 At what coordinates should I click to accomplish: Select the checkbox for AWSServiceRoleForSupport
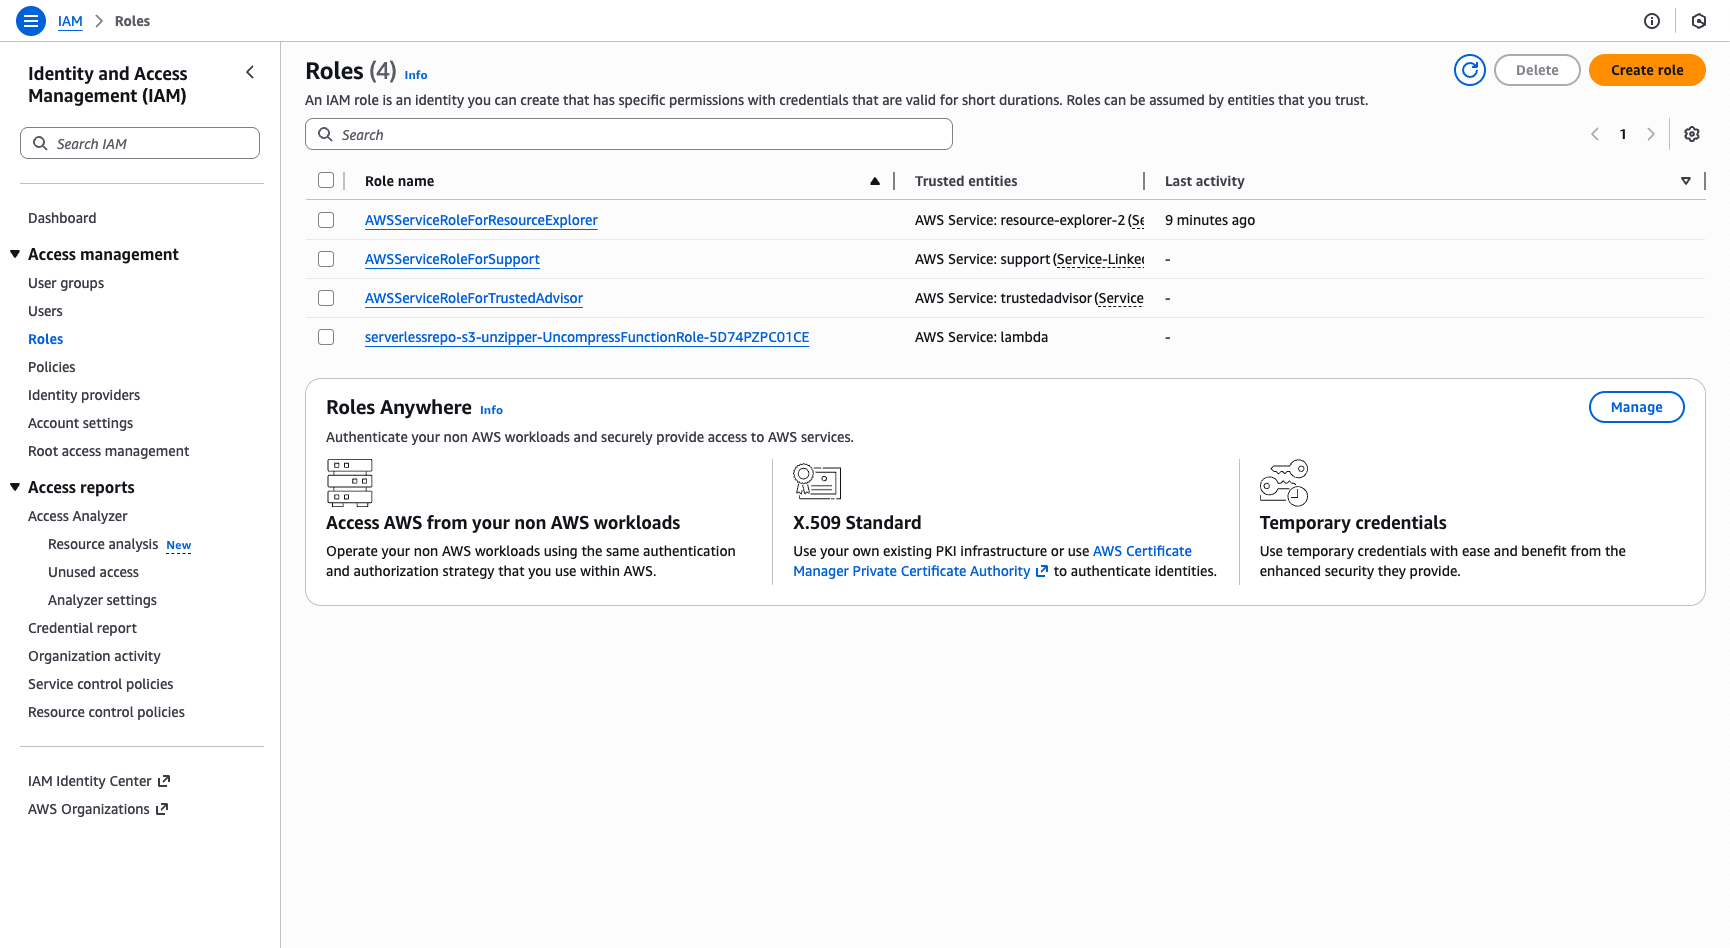coord(326,258)
